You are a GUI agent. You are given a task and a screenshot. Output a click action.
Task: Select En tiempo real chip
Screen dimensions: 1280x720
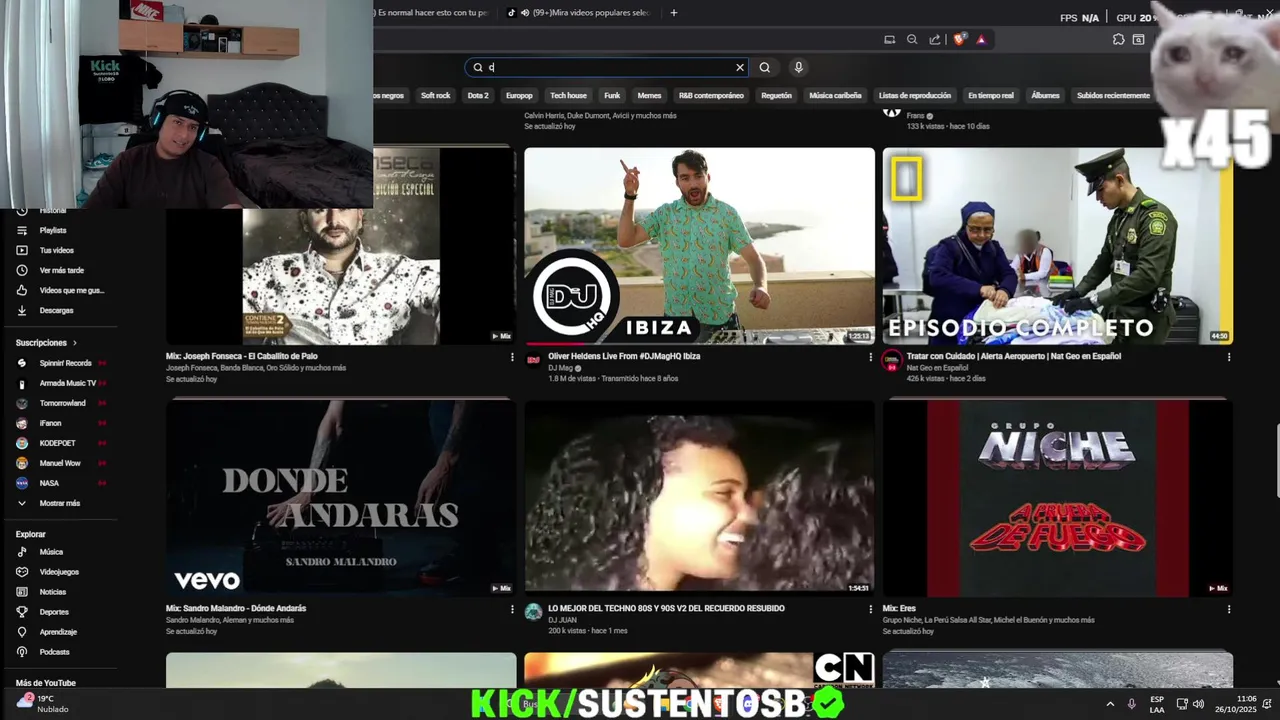[991, 95]
